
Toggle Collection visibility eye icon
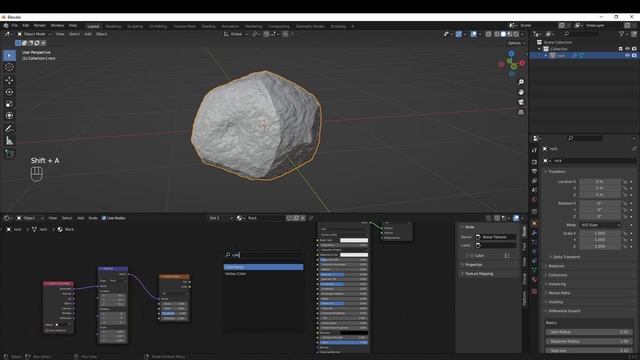pos(627,49)
